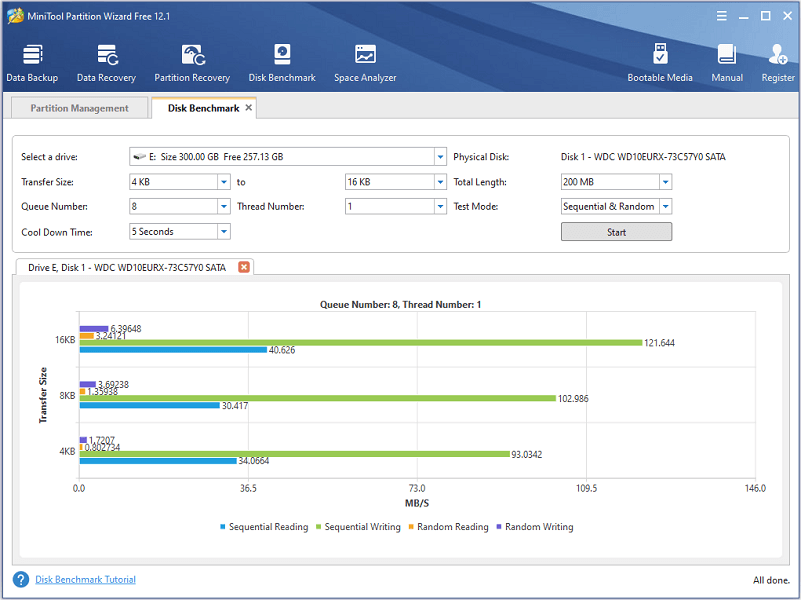Click the chart title 'Queue Number: 8, Thread Number: 1'
This screenshot has height=600, width=801.
click(400, 305)
